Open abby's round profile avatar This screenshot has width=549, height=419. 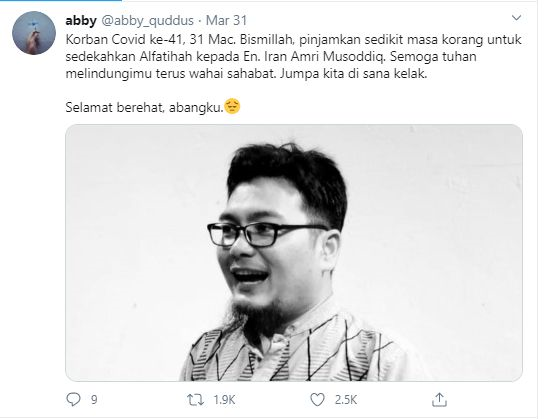coord(34,33)
